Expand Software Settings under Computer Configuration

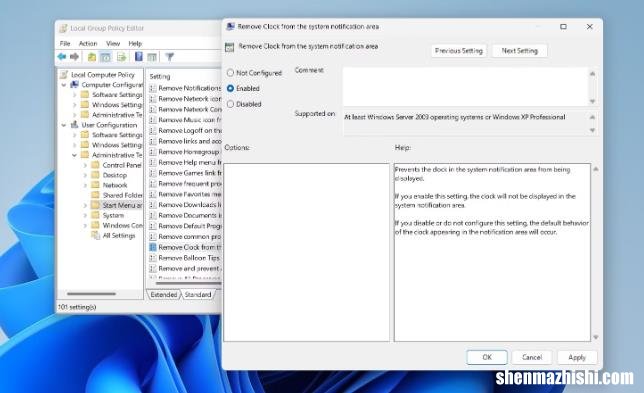coord(74,95)
